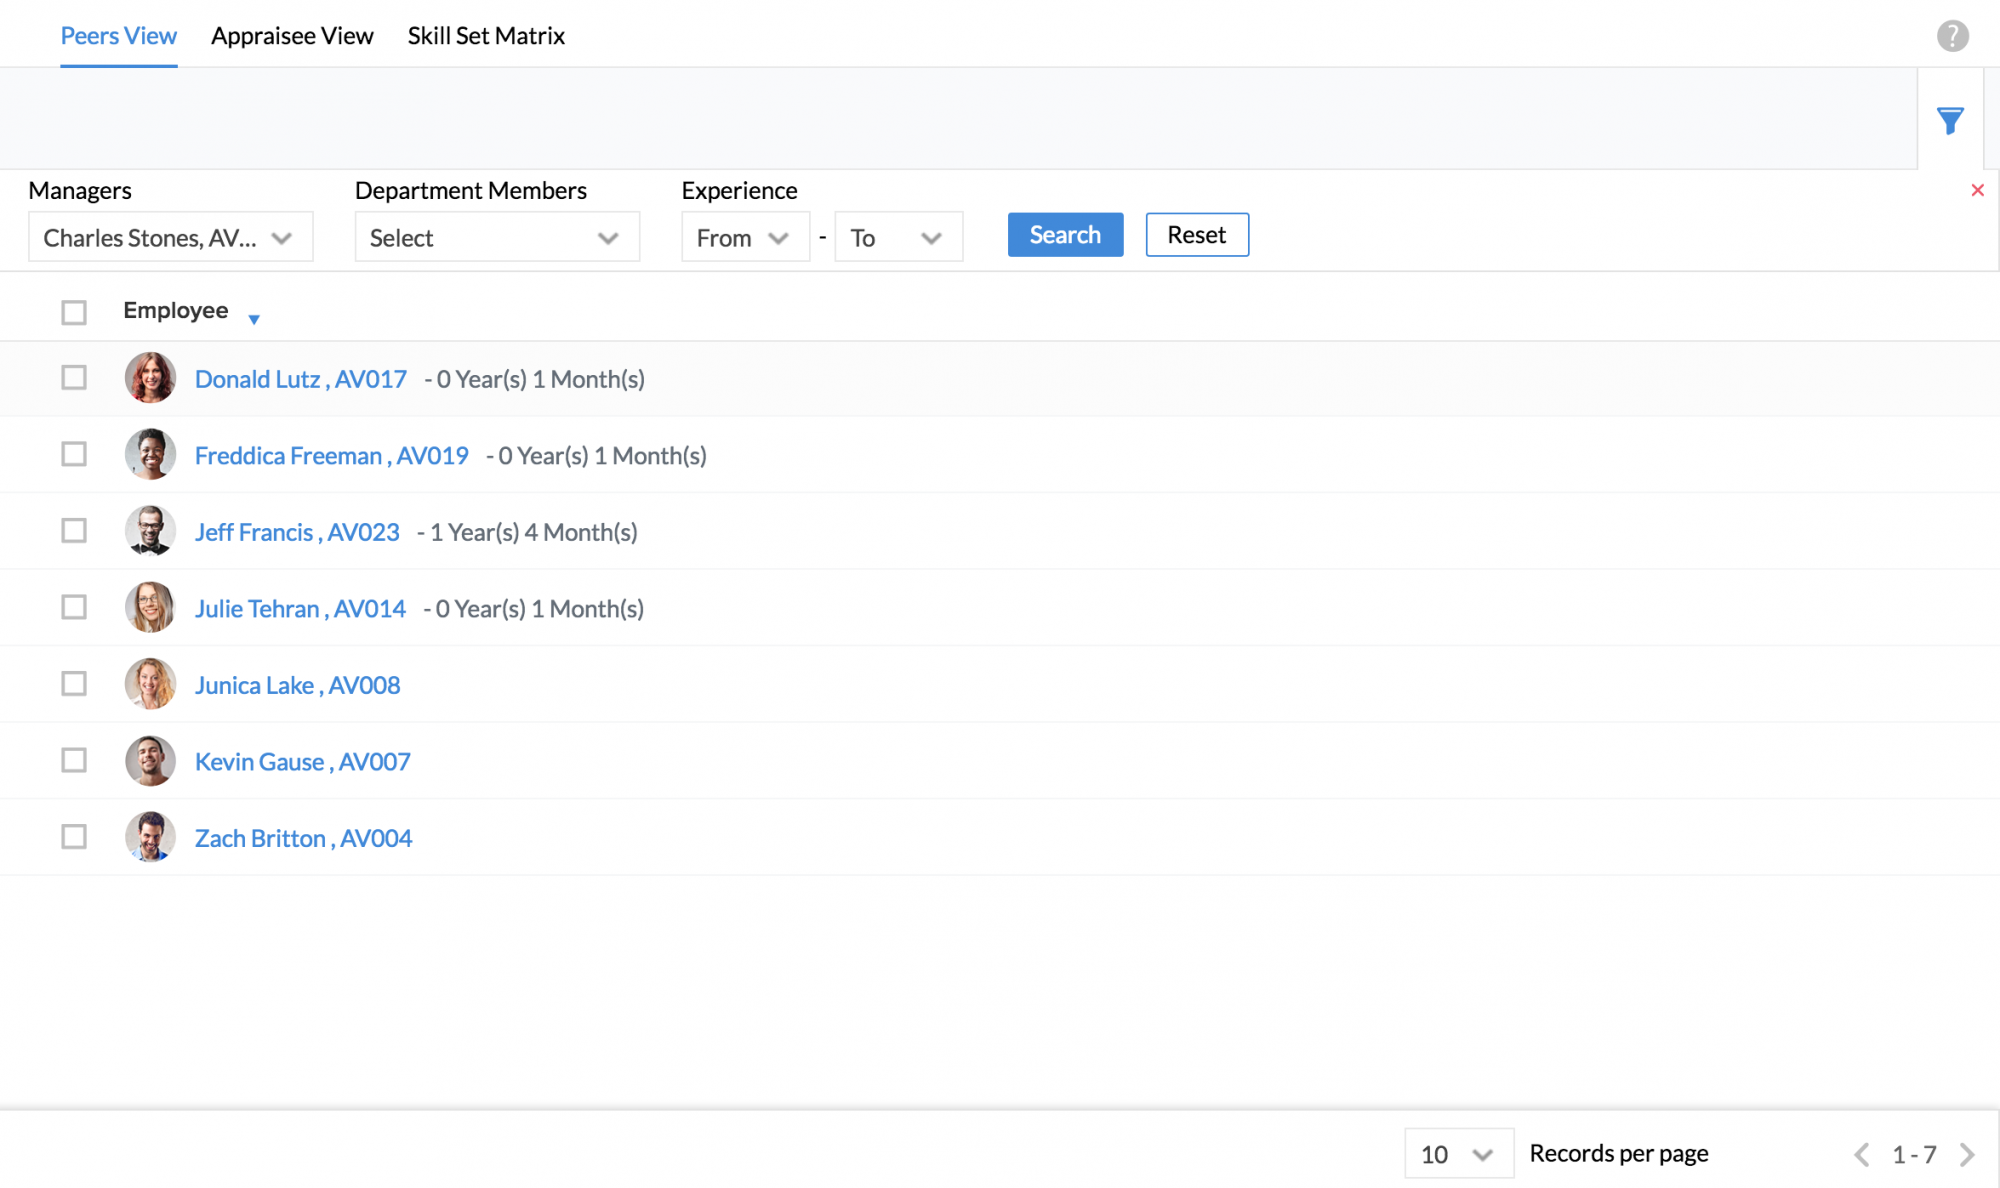Image resolution: width=2000 pixels, height=1188 pixels.
Task: Switch to Appraisee View tab
Action: click(292, 36)
